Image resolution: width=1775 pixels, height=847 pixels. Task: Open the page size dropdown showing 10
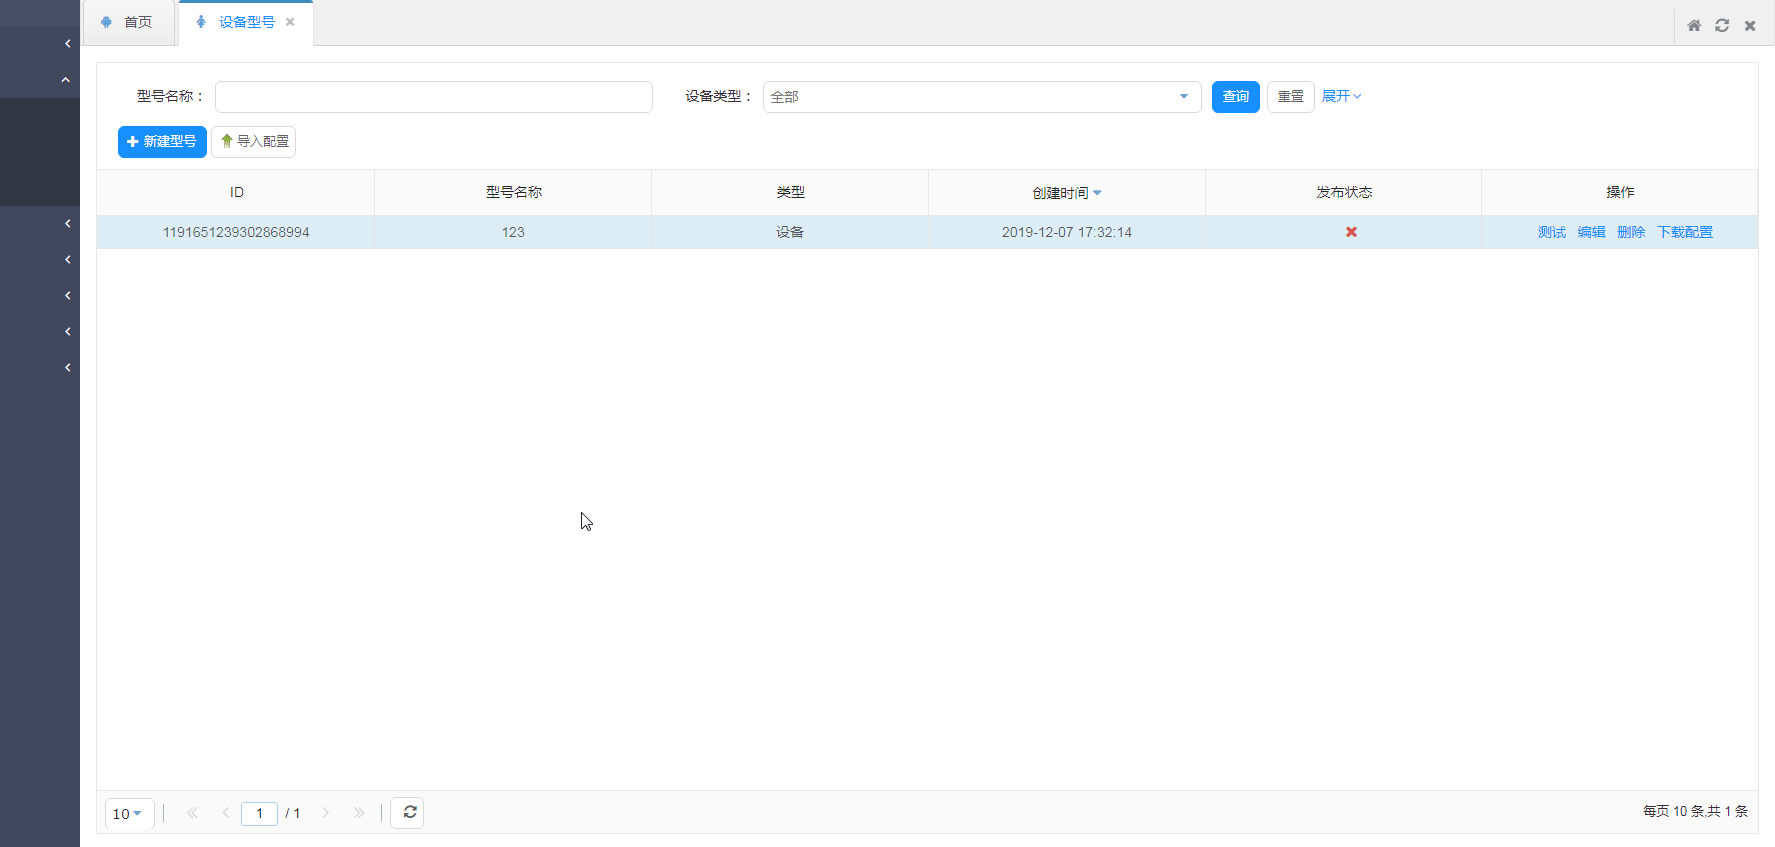click(128, 814)
